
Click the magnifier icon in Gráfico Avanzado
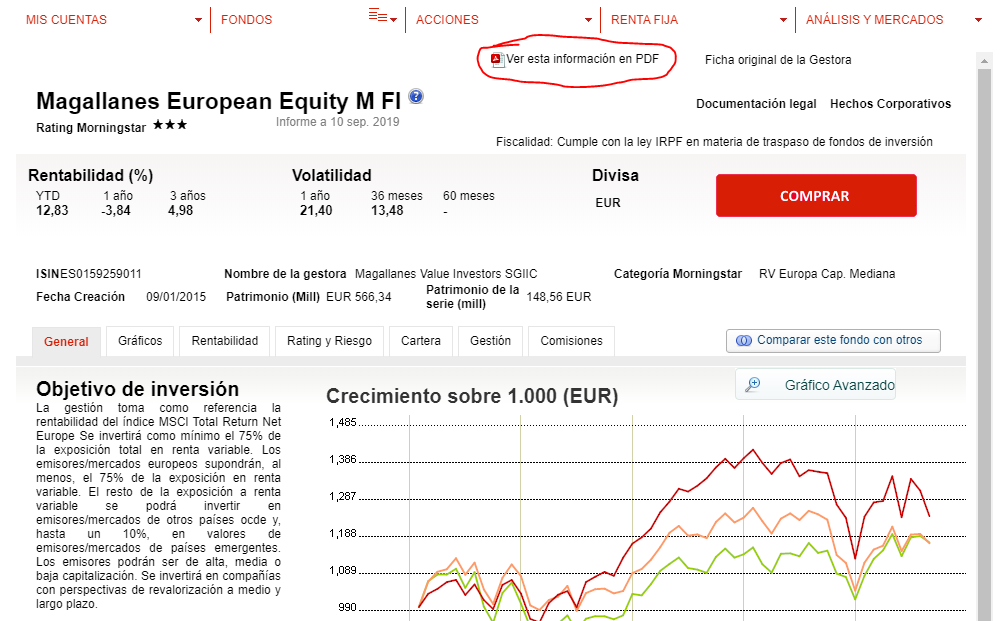tap(753, 384)
